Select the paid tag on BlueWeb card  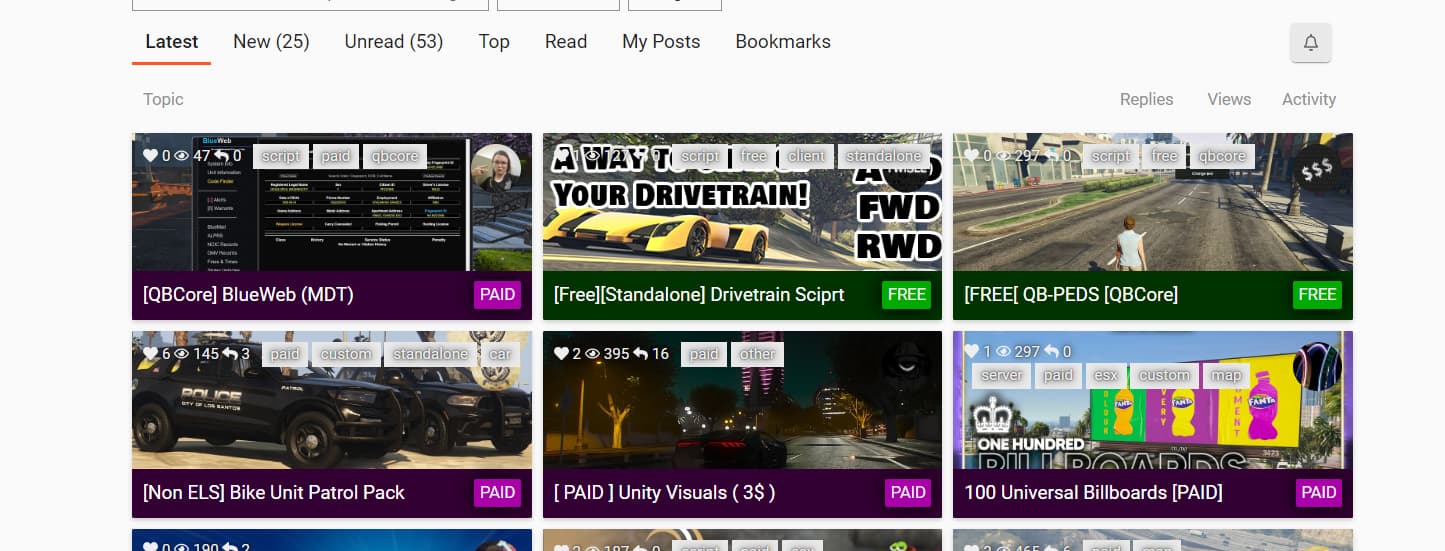(336, 156)
